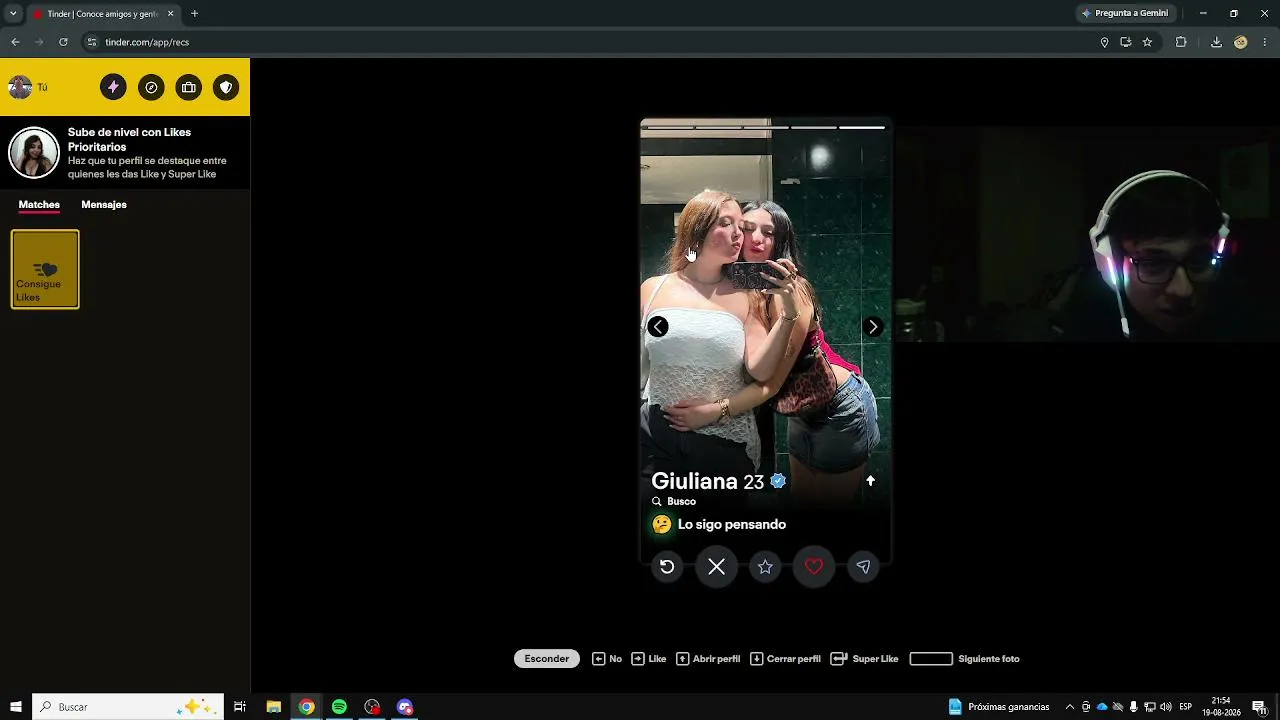Open Chrome extensions puzzle icon

click(x=1181, y=42)
